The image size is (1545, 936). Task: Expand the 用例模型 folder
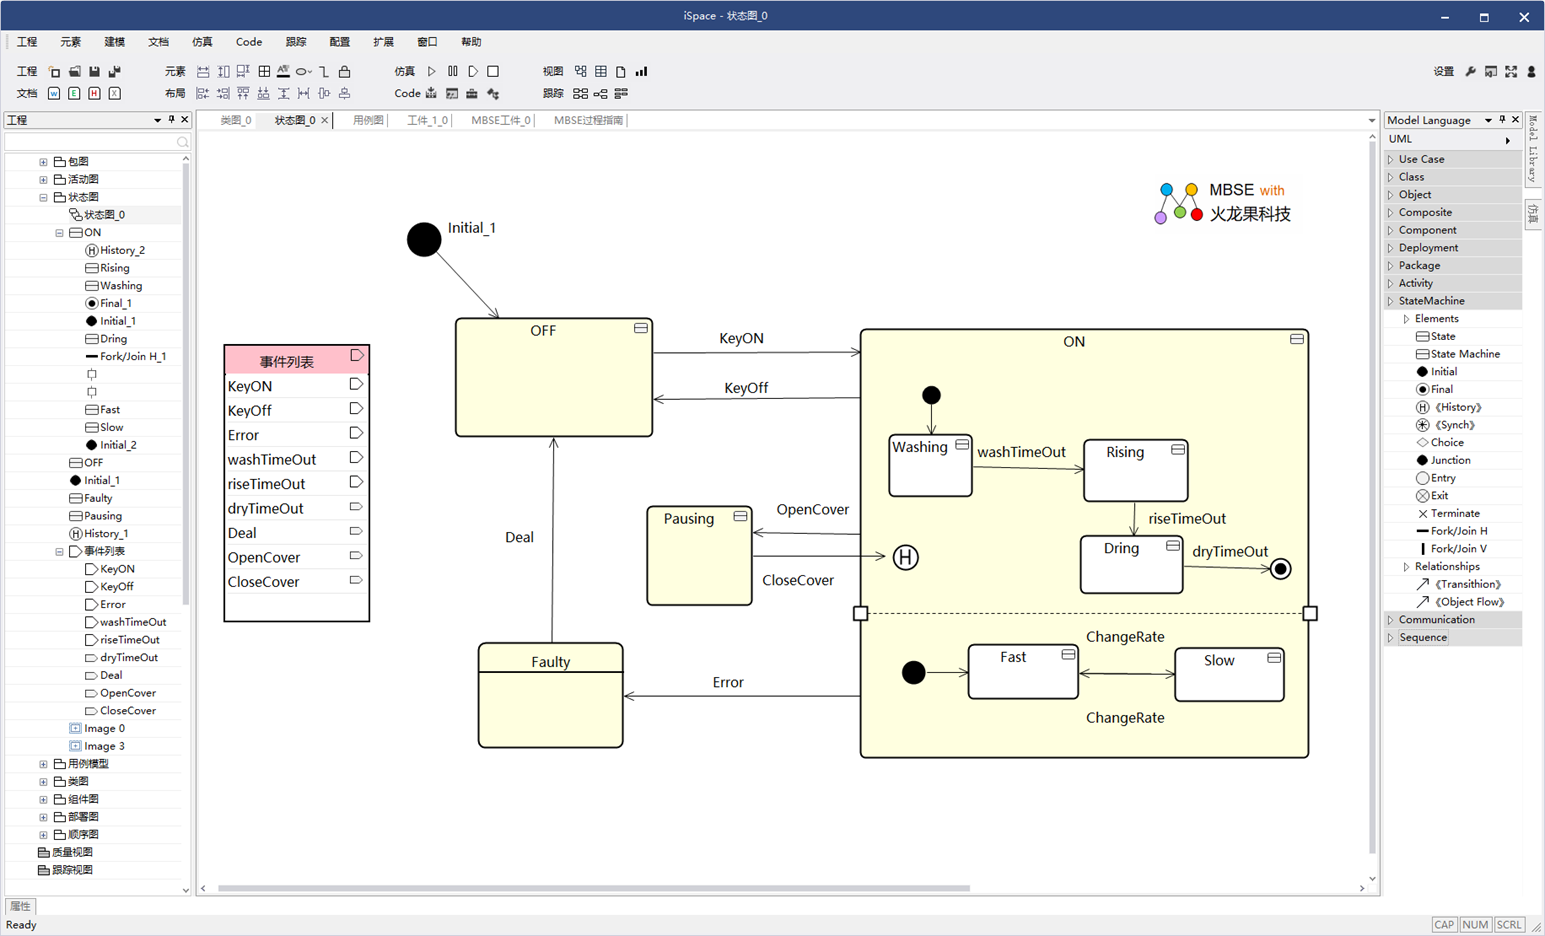pyautogui.click(x=43, y=765)
